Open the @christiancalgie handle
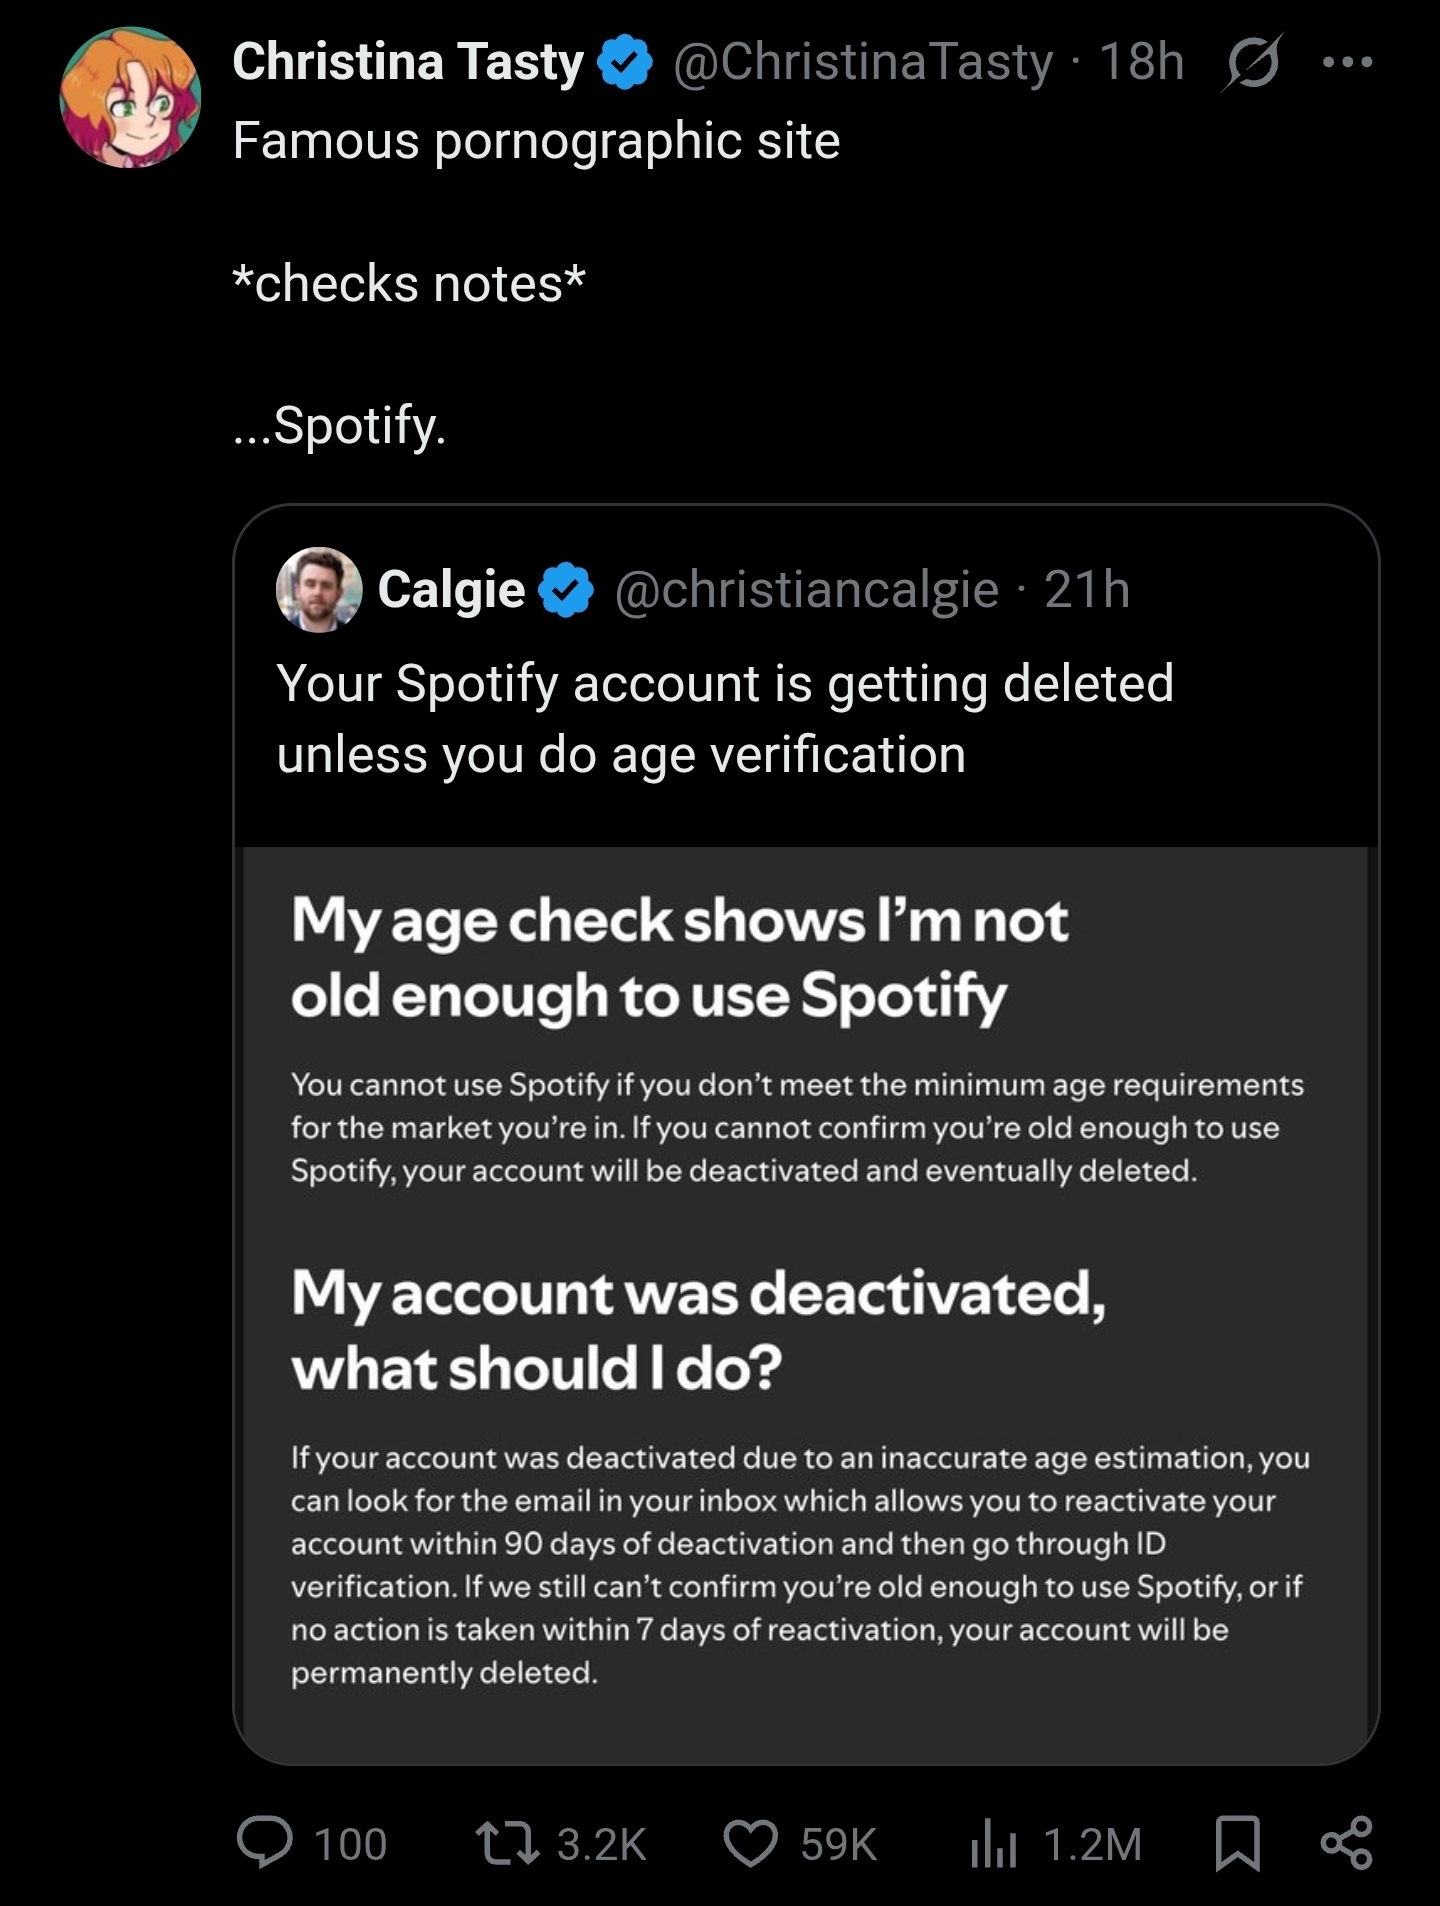The image size is (1440, 1906). pyautogui.click(x=806, y=590)
